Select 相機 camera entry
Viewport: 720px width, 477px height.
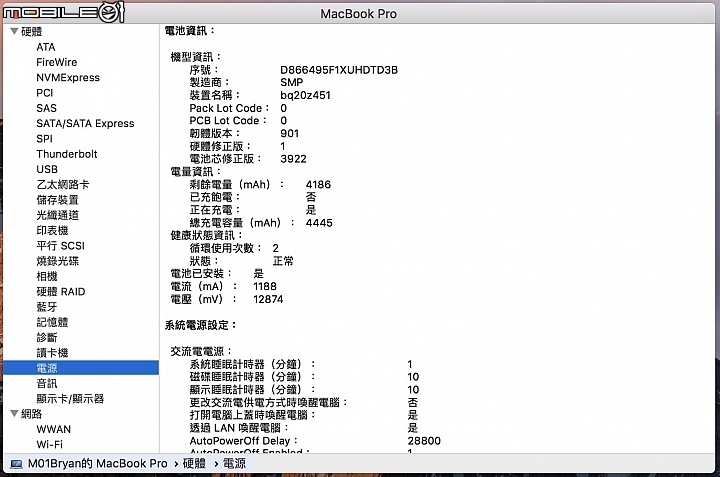click(47, 276)
